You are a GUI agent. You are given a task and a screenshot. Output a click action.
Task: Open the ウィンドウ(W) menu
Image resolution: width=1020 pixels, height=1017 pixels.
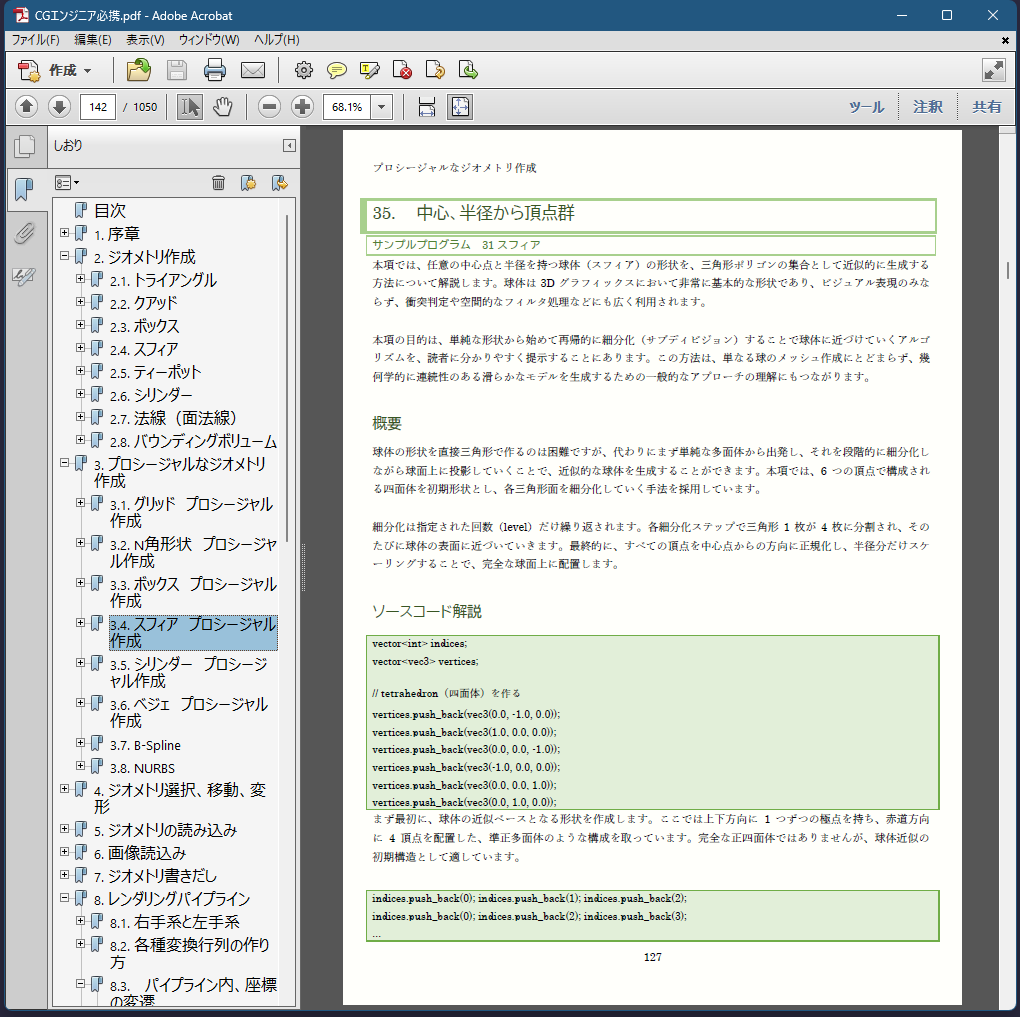click(209, 40)
